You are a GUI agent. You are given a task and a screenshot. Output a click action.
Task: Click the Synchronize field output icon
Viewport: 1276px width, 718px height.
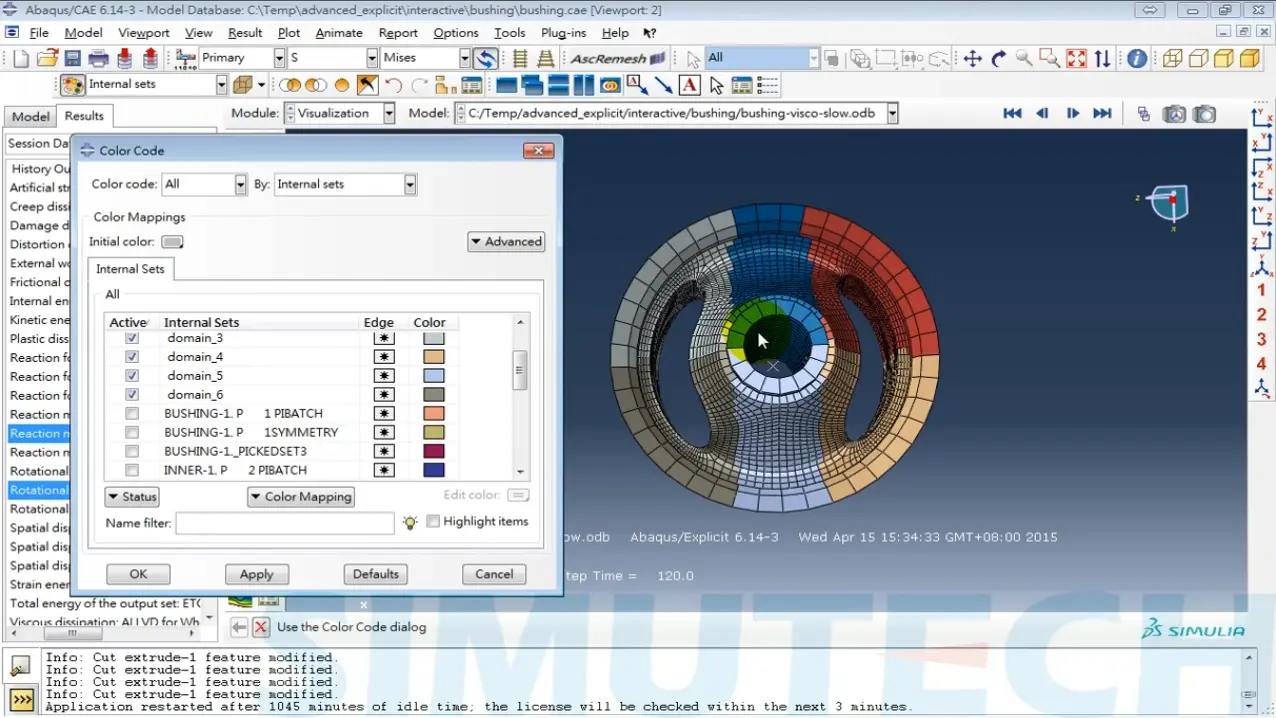pyautogui.click(x=486, y=59)
